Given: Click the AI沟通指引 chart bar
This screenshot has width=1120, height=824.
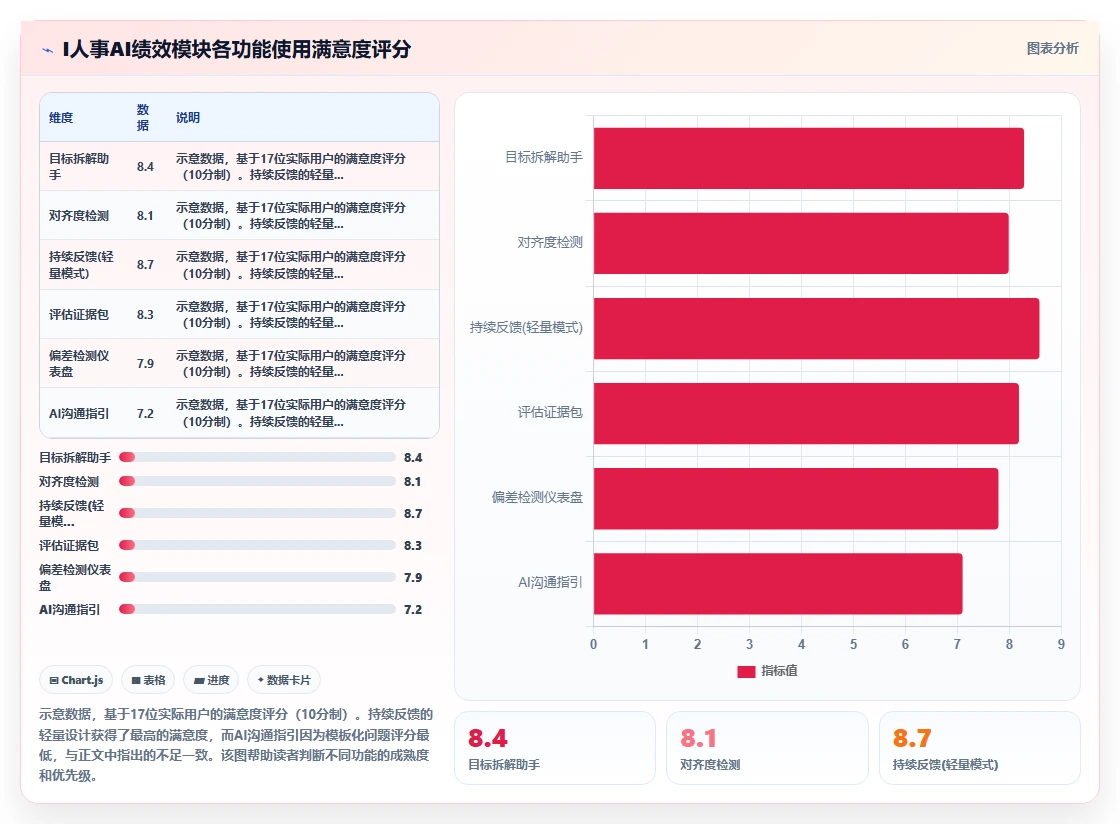Looking at the screenshot, I should 778,583.
